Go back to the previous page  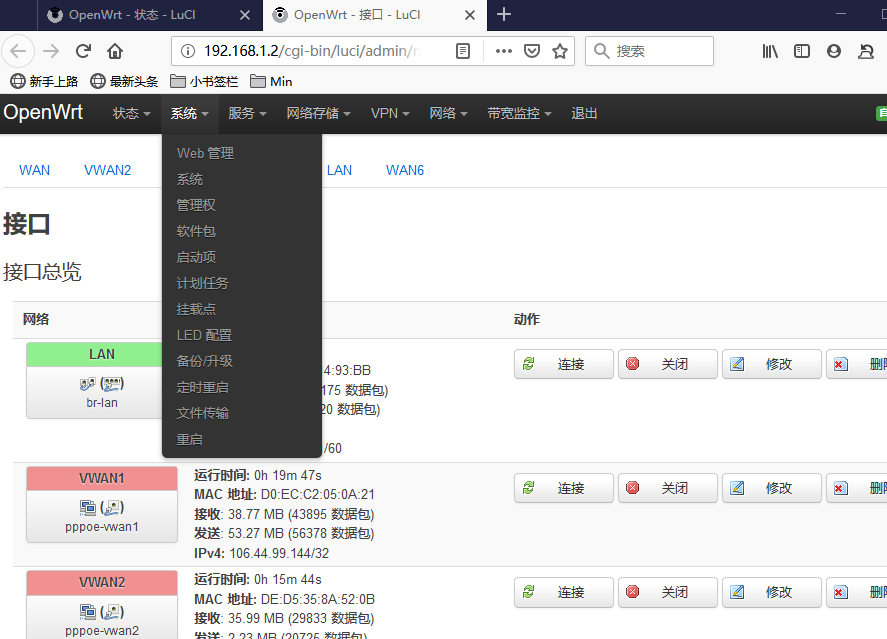[x=18, y=51]
